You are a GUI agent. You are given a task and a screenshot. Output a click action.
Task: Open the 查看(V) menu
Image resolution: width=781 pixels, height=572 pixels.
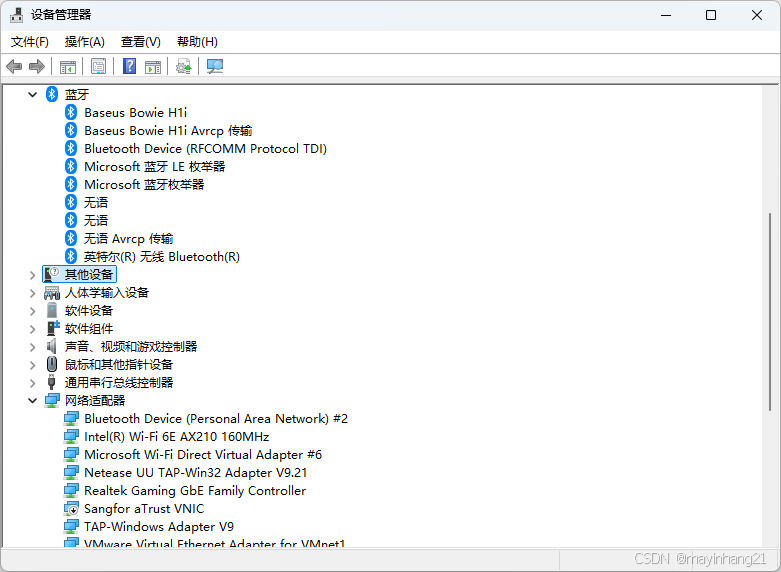tap(141, 42)
